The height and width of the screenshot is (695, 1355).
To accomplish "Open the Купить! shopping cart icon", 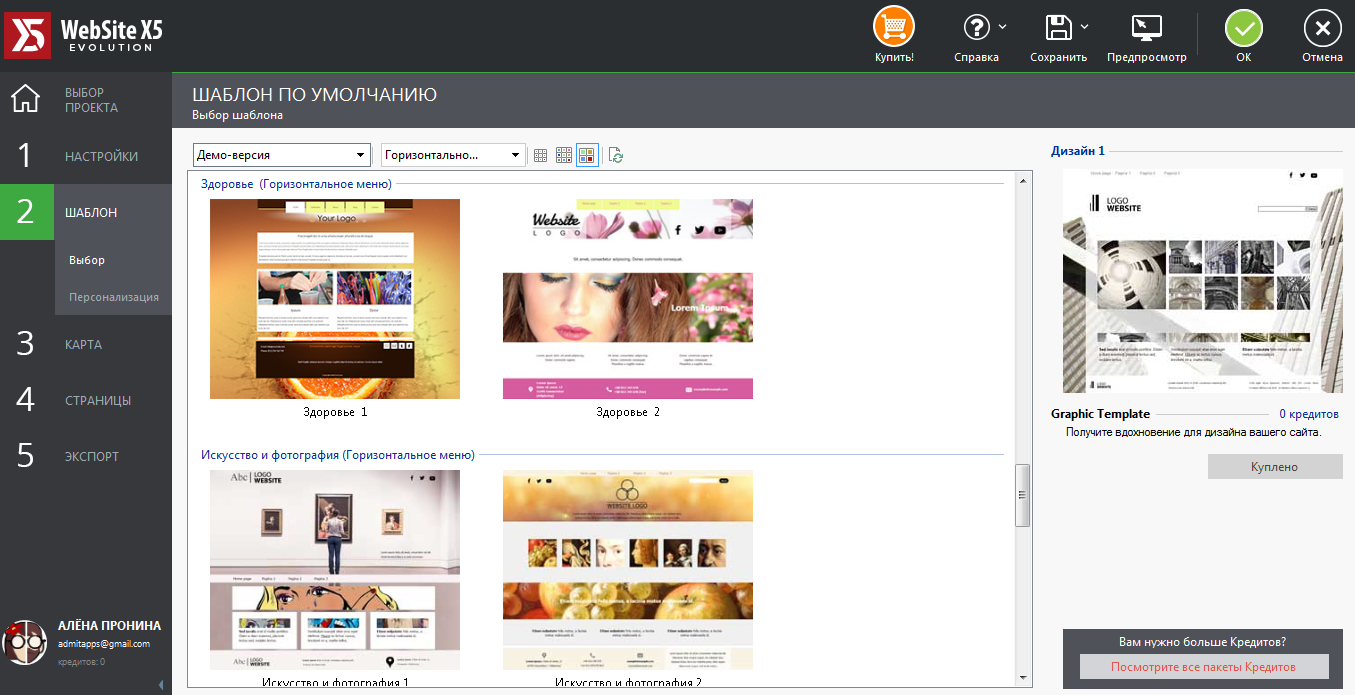I will click(893, 27).
